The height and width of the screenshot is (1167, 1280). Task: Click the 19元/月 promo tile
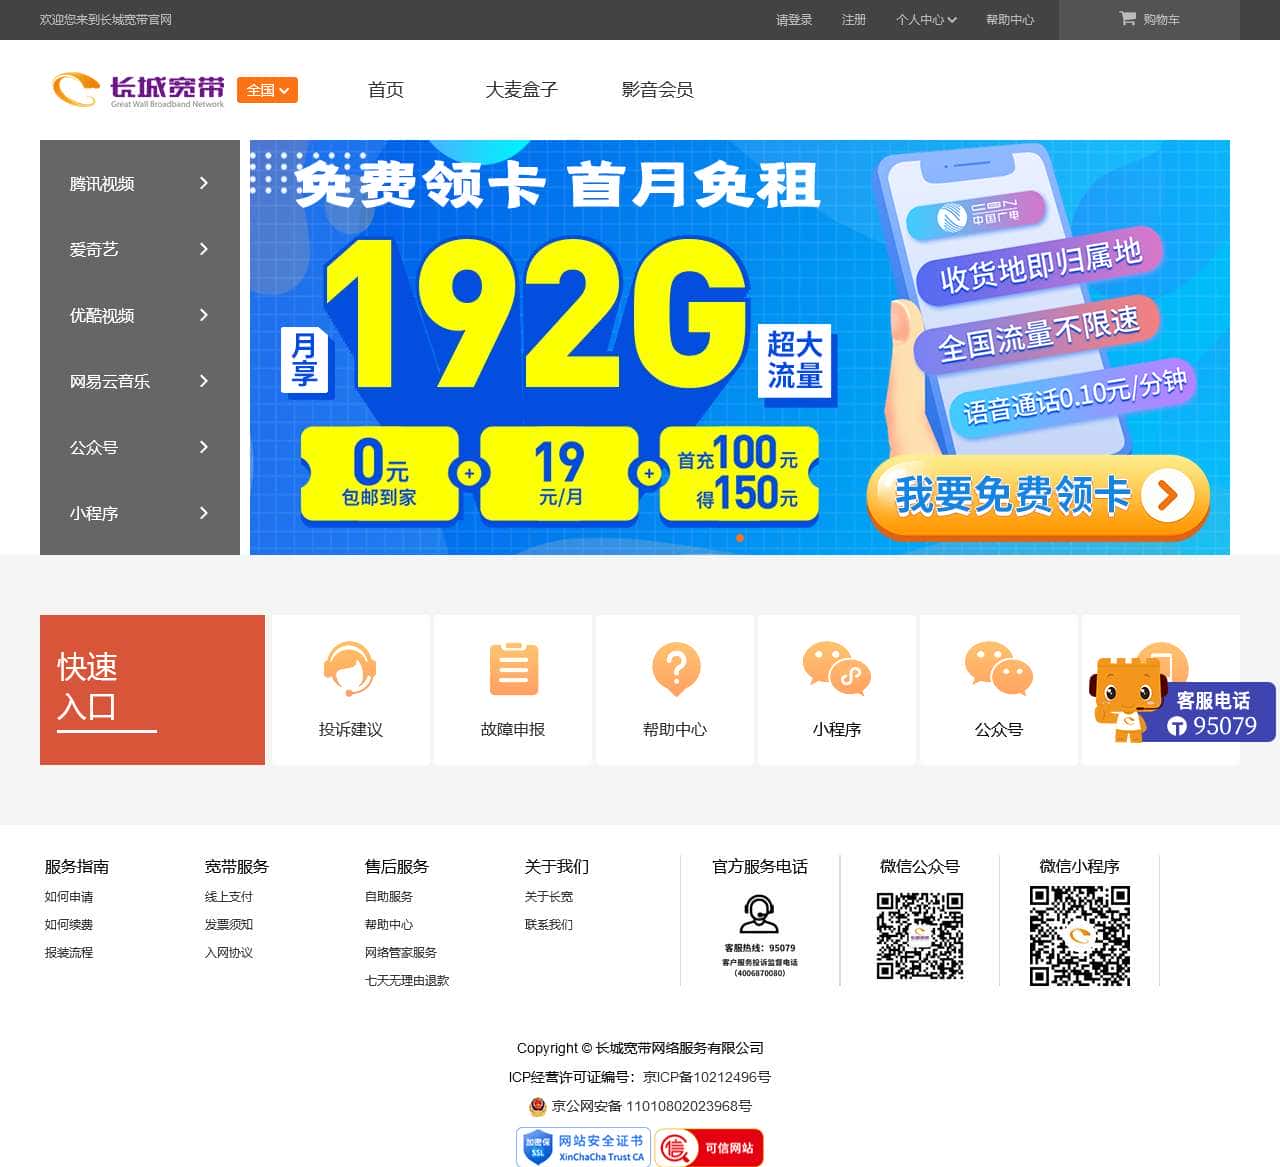560,475
